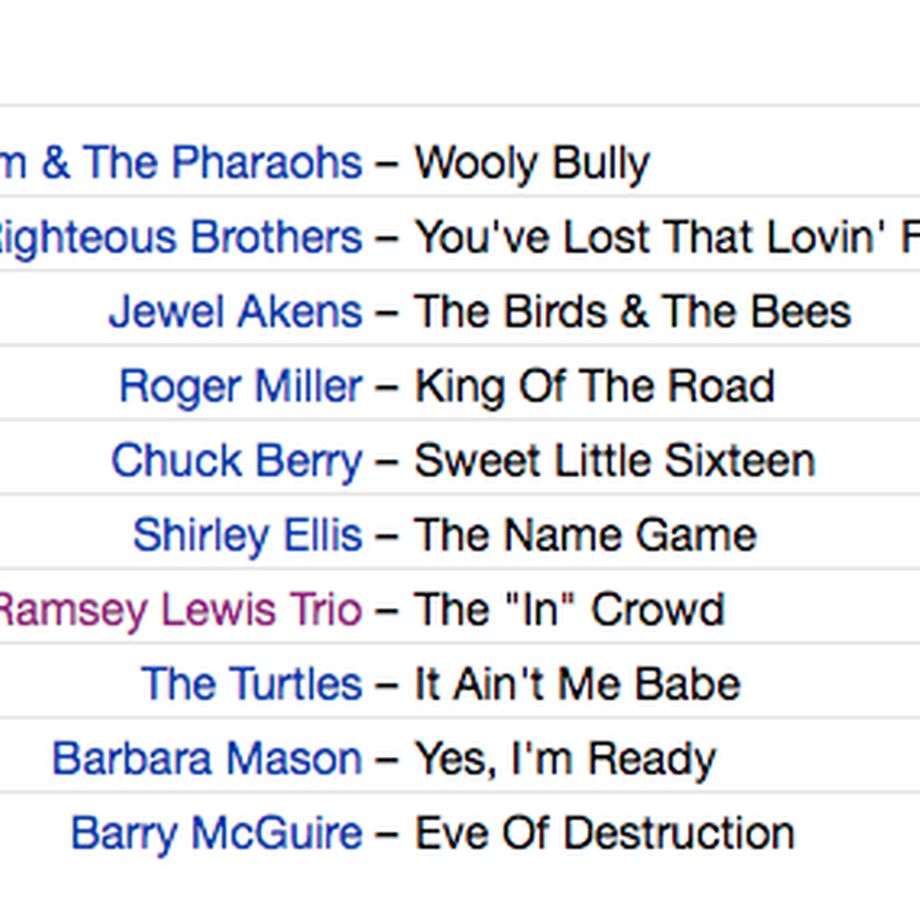Click It Ain't Me Babe title

[x=577, y=684]
